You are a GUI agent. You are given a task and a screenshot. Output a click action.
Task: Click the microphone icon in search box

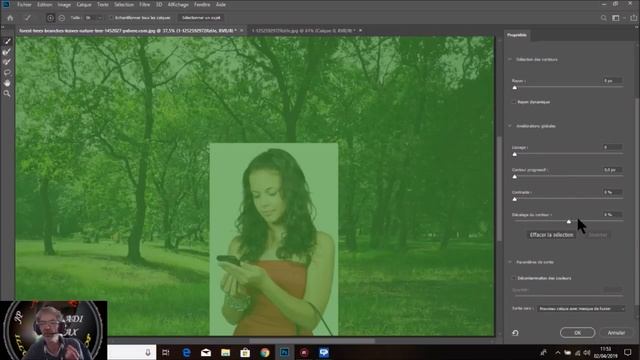click(148, 353)
